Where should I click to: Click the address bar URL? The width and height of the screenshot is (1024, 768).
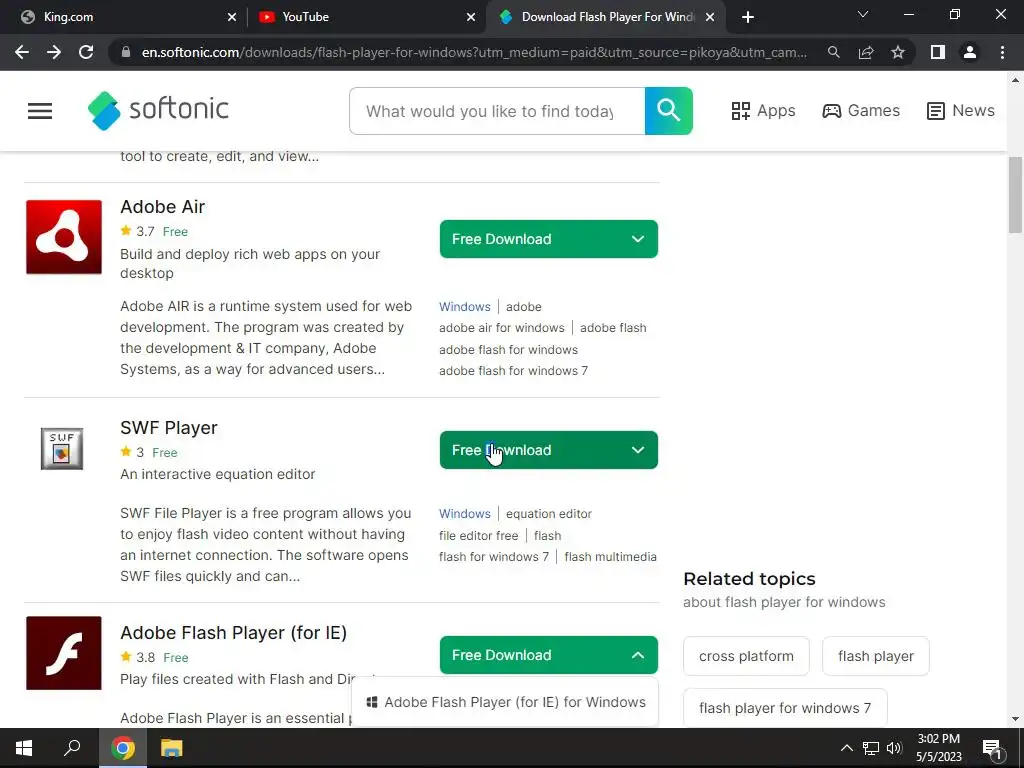[473, 52]
